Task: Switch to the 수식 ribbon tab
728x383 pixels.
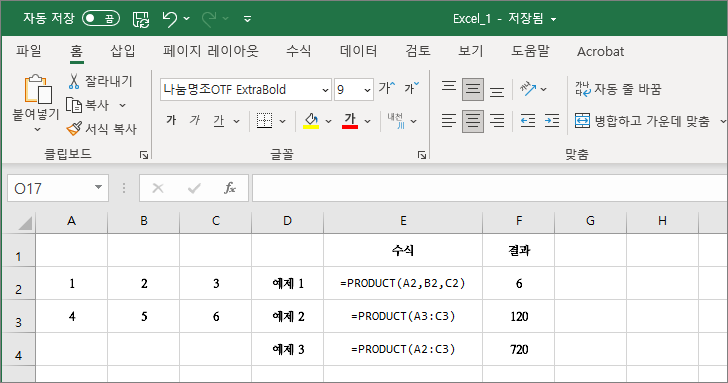Action: coord(299,51)
